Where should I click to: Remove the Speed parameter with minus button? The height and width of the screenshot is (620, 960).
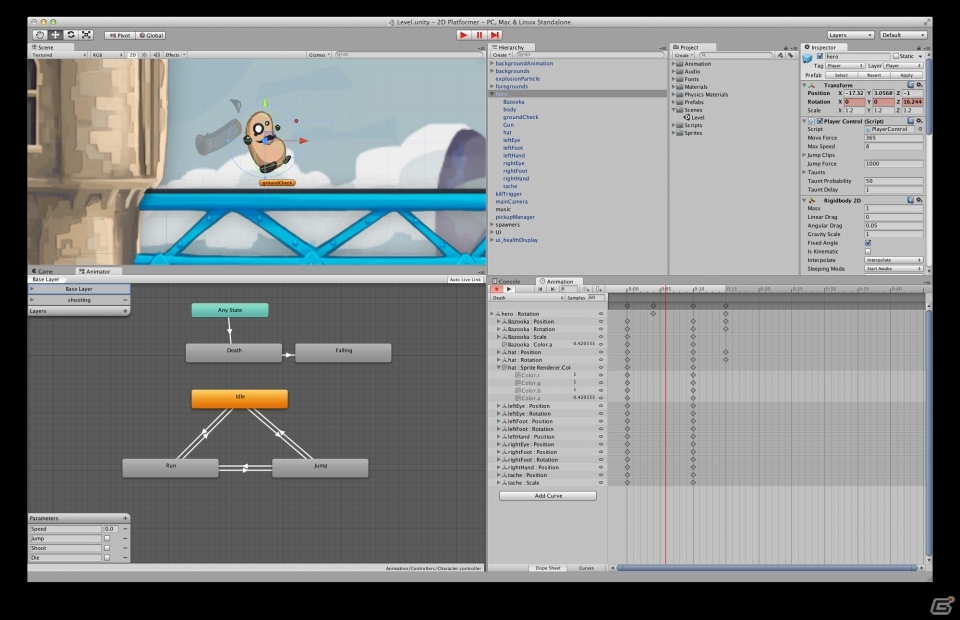click(125, 529)
